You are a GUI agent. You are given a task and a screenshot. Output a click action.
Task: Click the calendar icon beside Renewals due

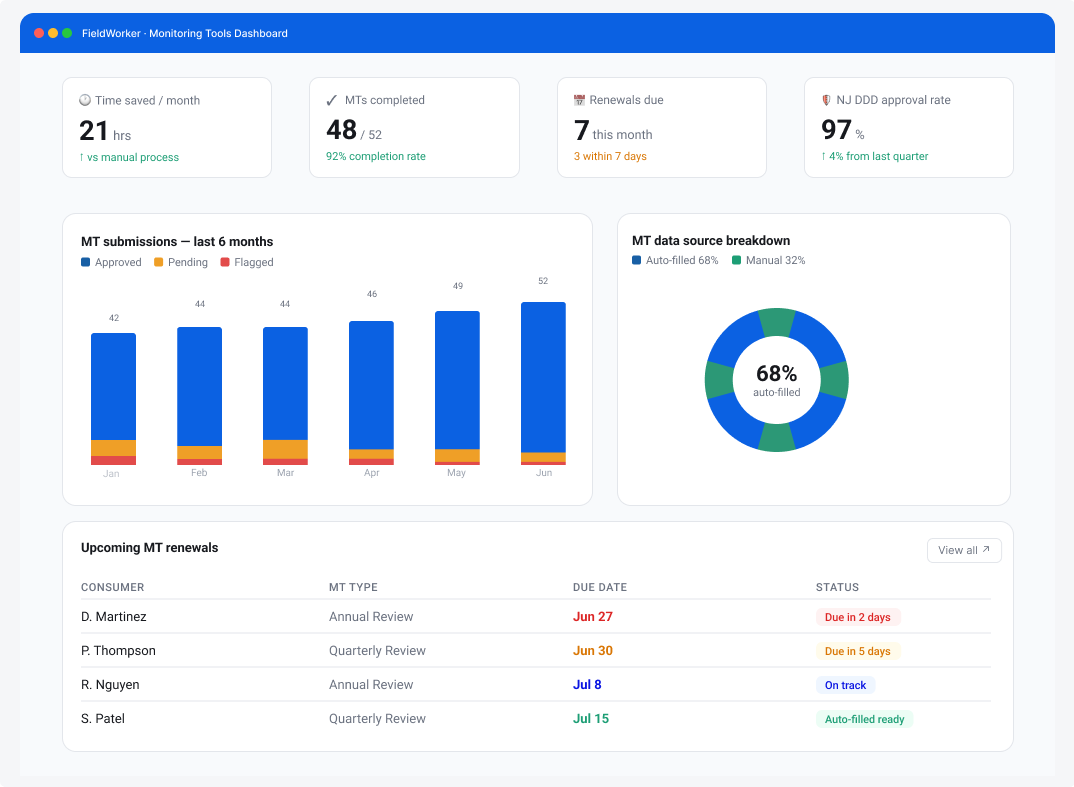pyautogui.click(x=579, y=100)
